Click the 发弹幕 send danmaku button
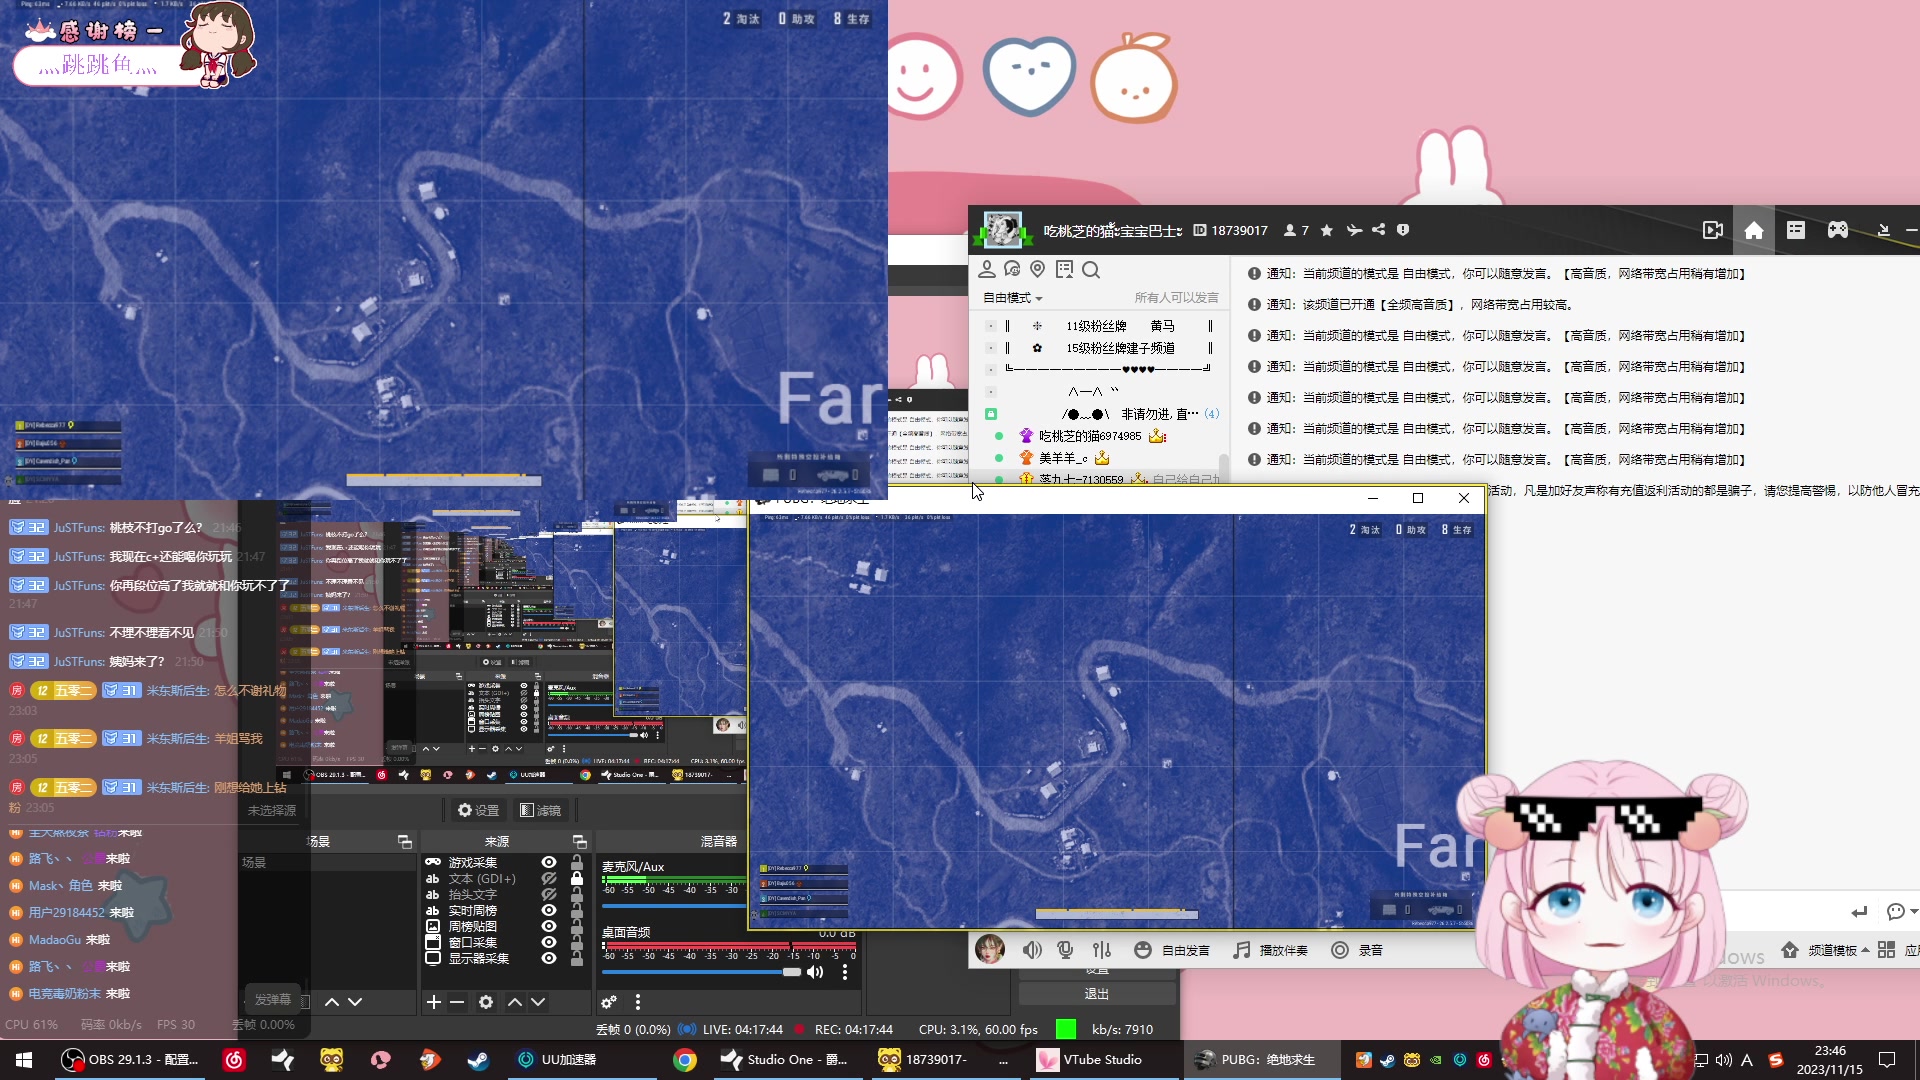The image size is (1920, 1080). [x=272, y=1000]
